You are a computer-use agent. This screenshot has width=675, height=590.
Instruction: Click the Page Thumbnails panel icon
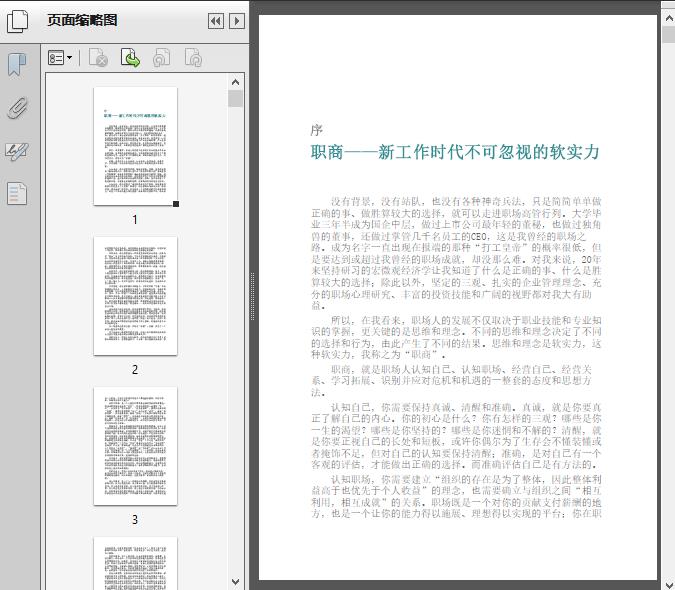[17, 21]
